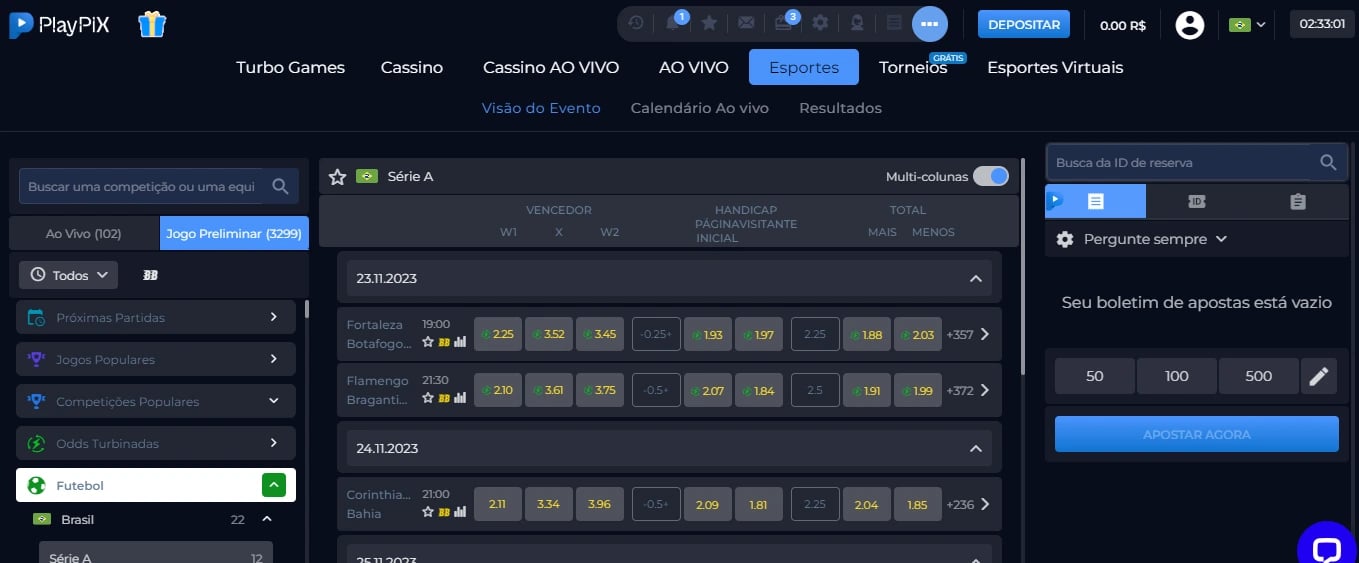
Task: Open Calendário Ao vivo tab
Action: [x=700, y=108]
